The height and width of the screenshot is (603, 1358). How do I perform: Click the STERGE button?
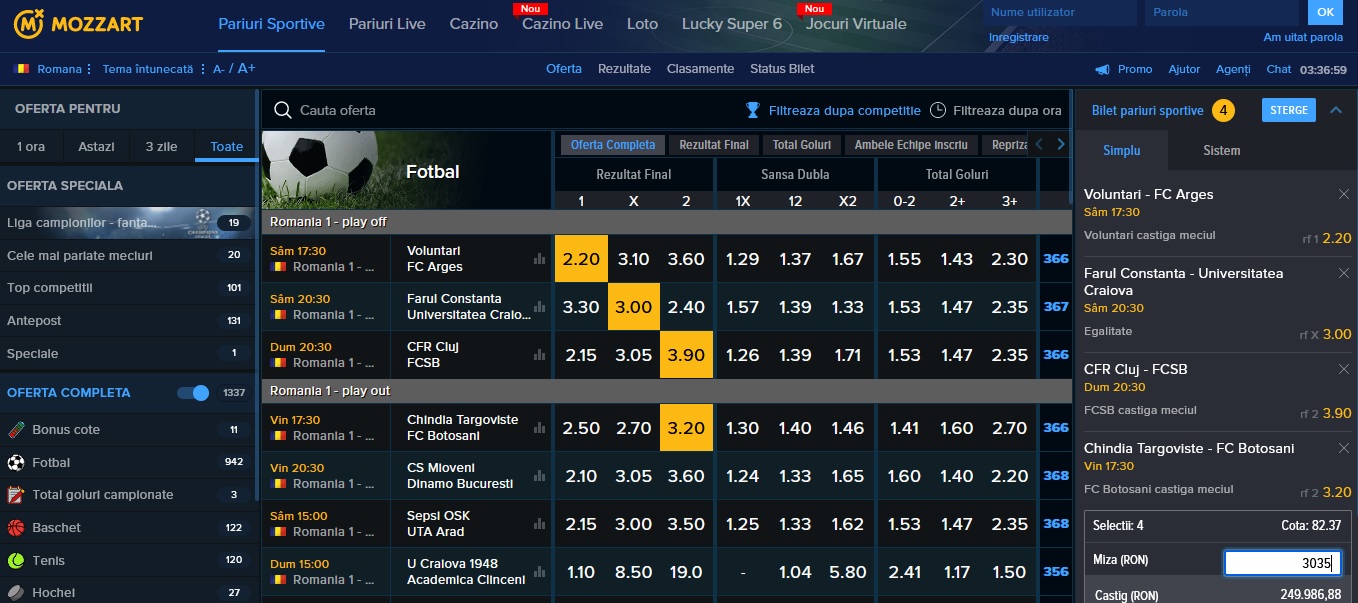(1289, 110)
